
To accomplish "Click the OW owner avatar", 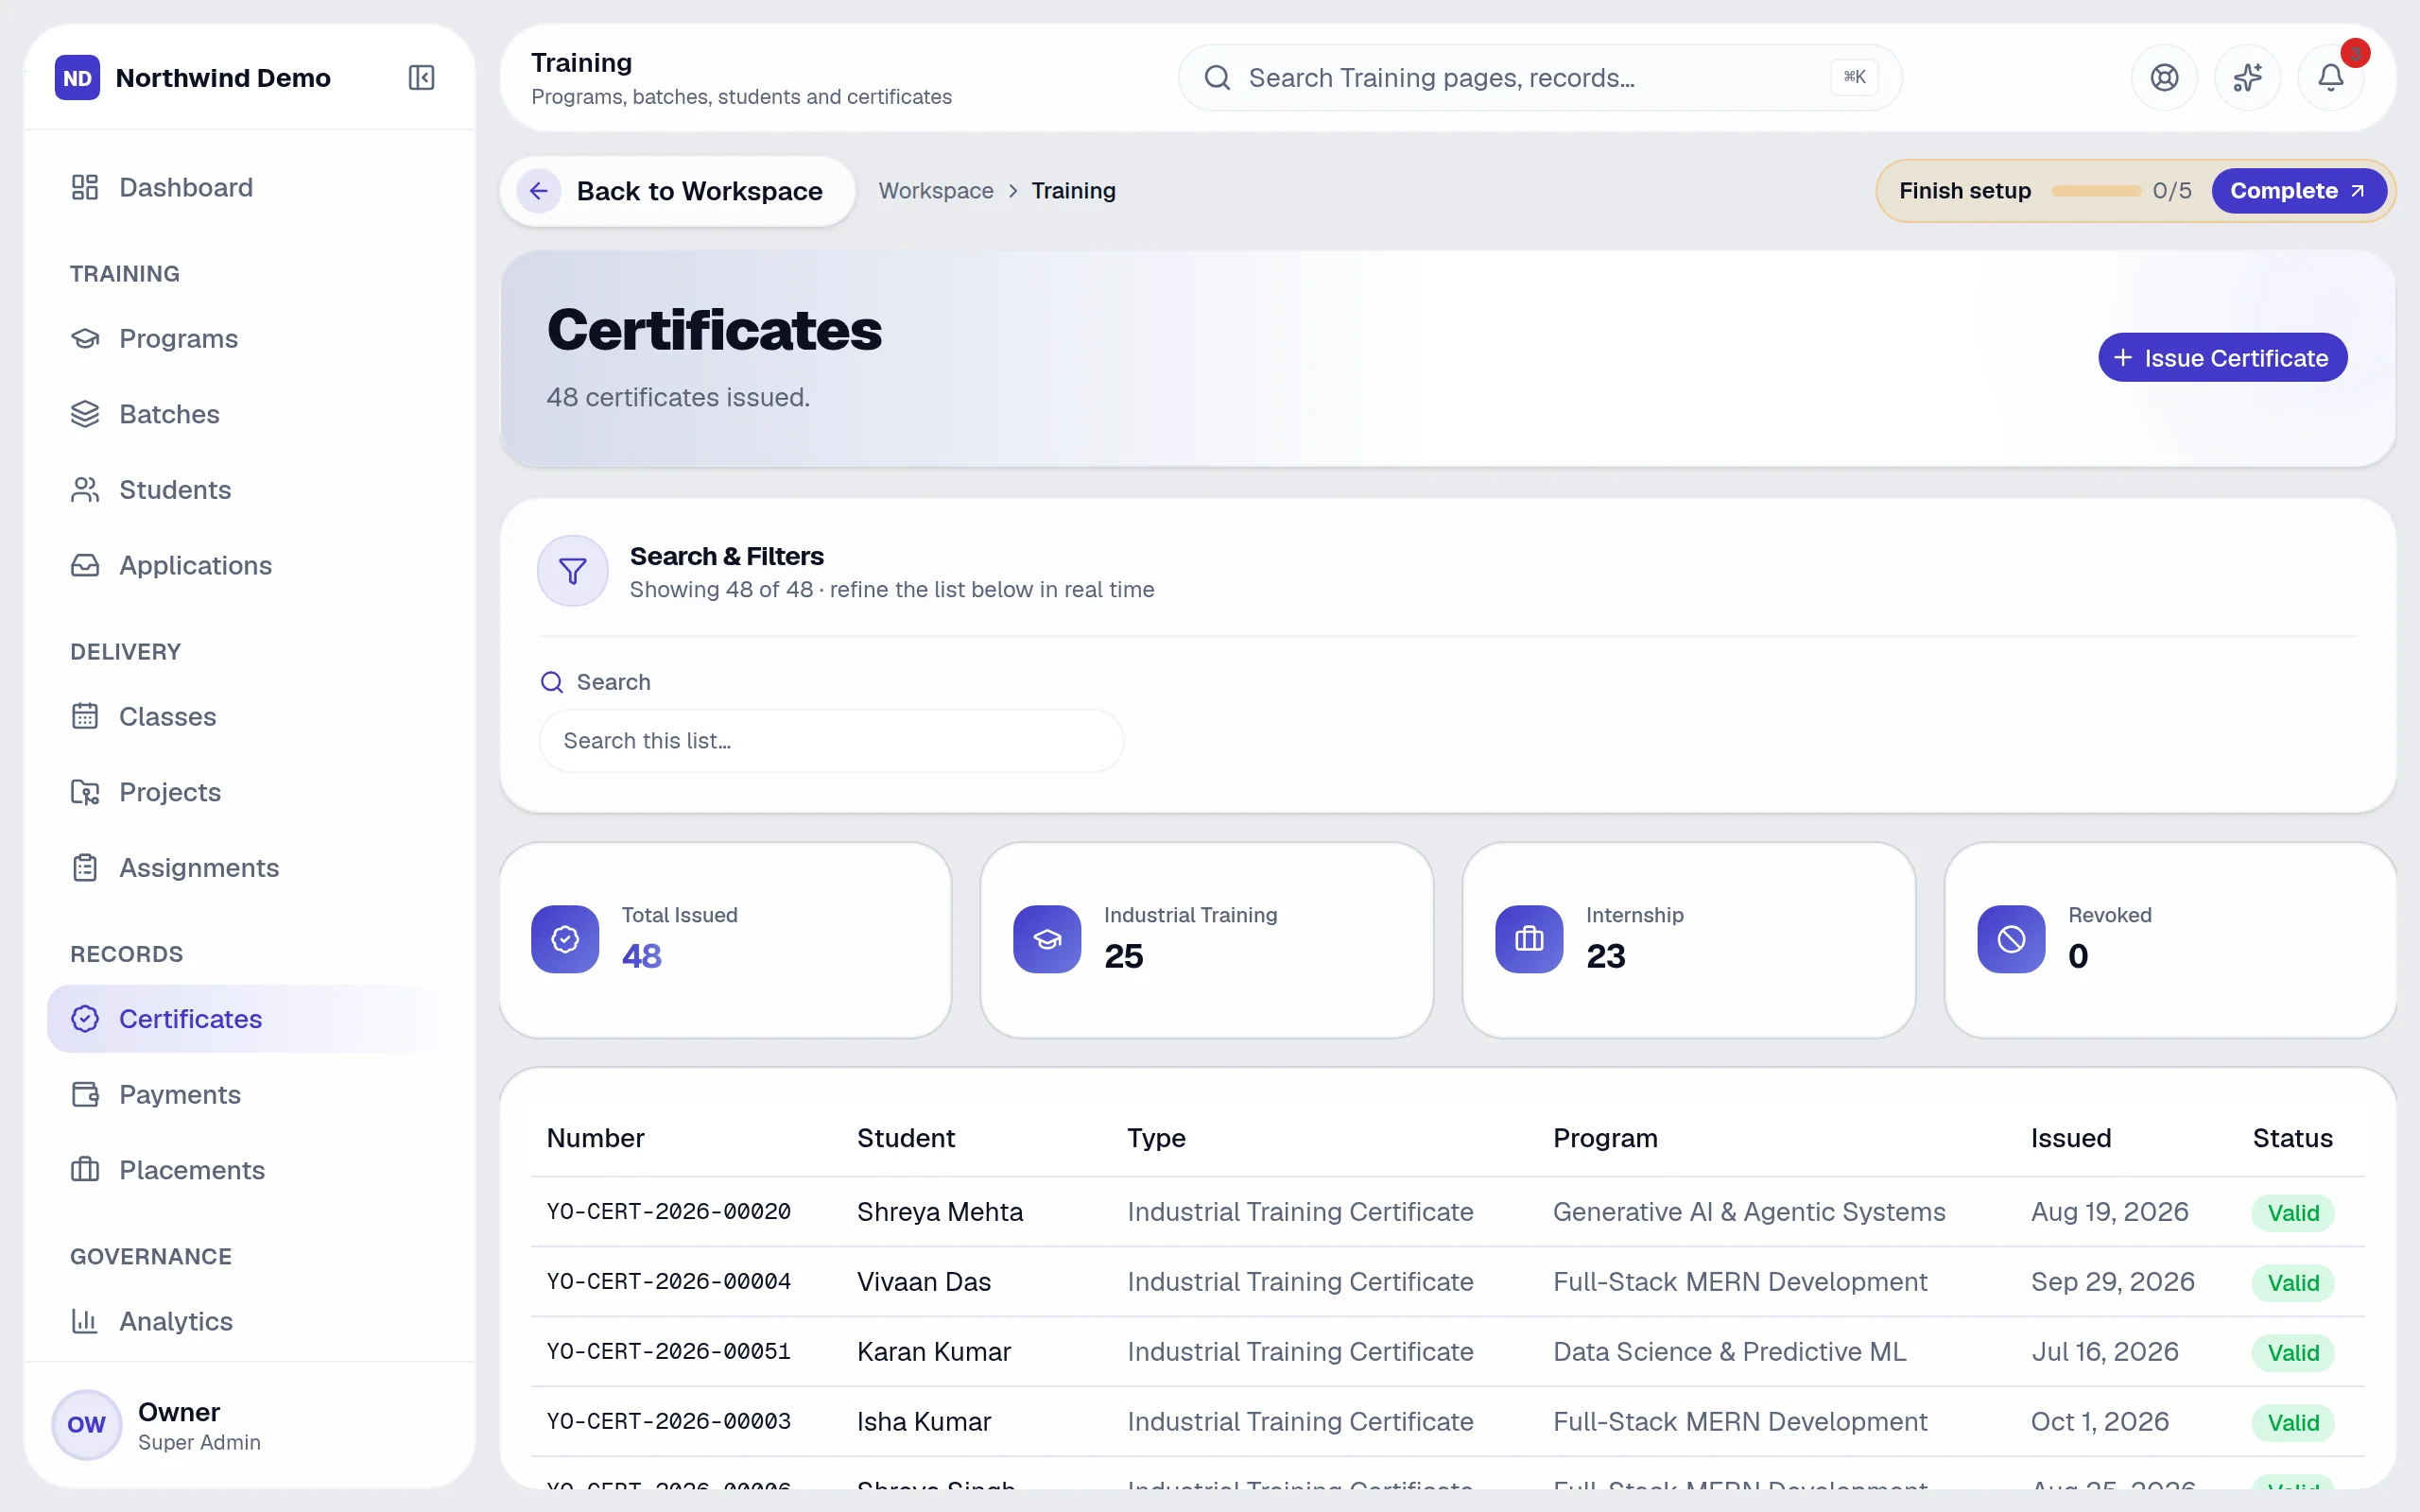I will 86,1424.
